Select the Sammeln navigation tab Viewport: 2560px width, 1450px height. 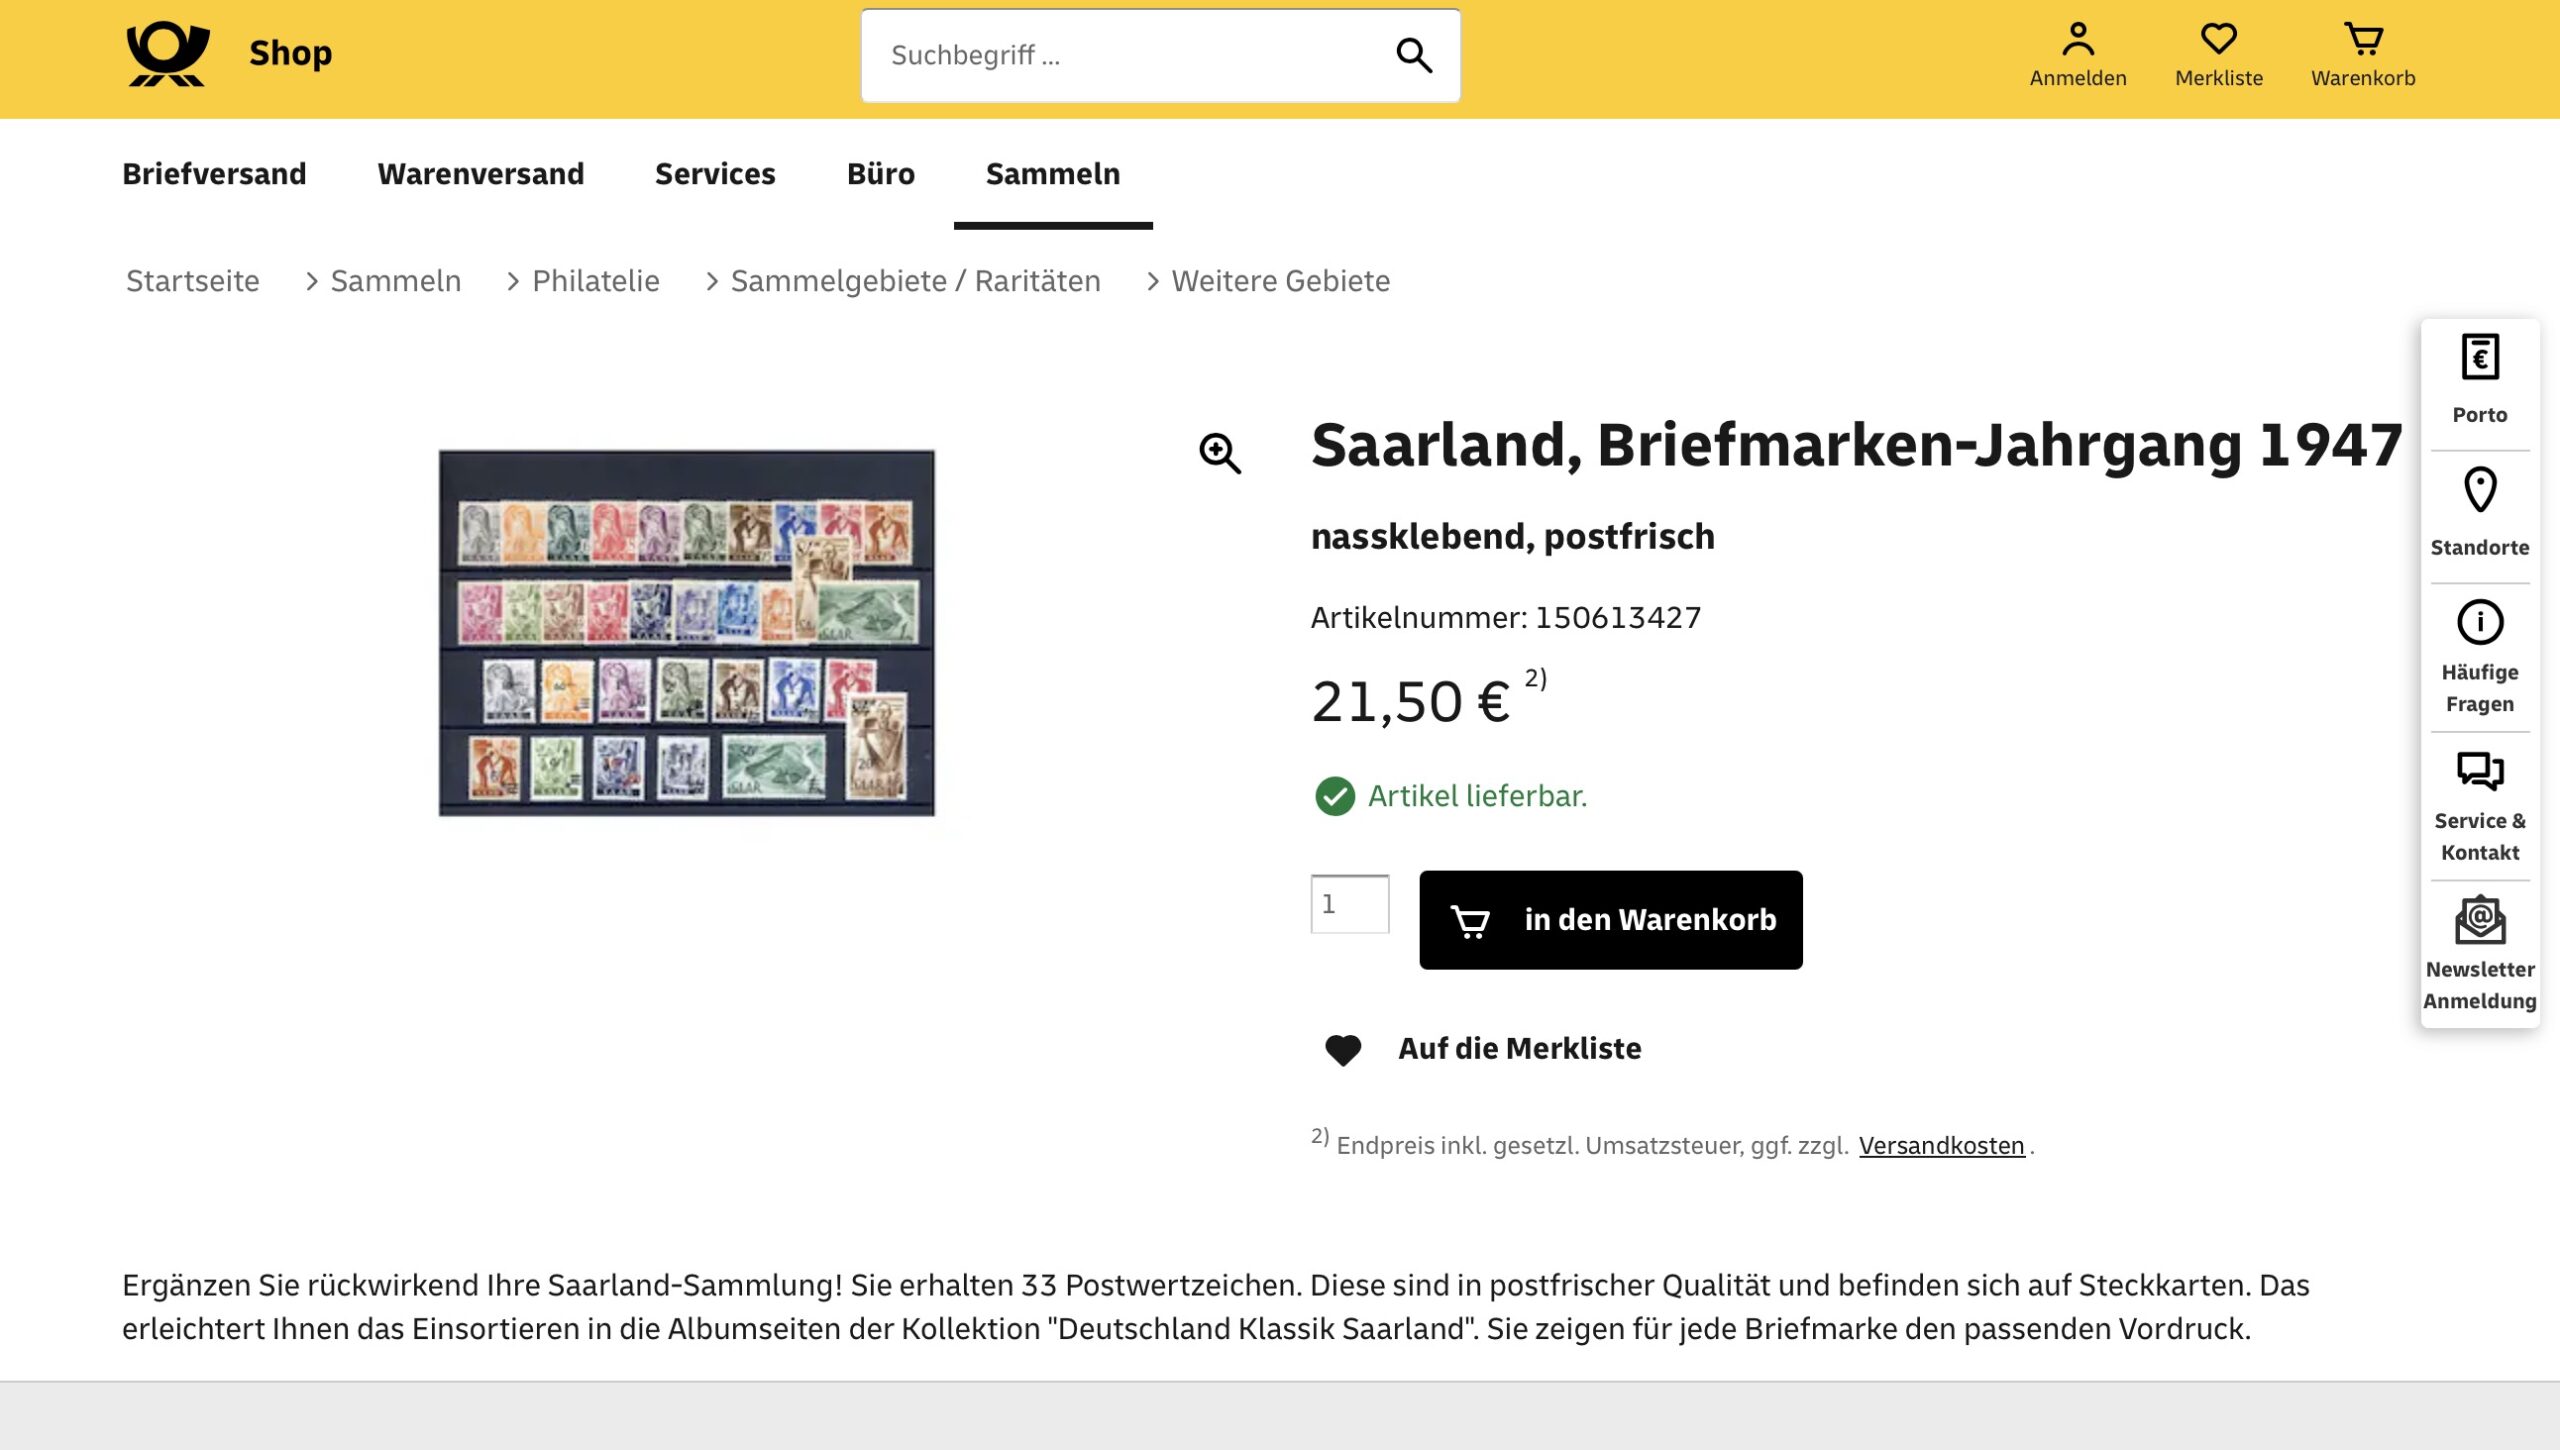tap(1053, 174)
